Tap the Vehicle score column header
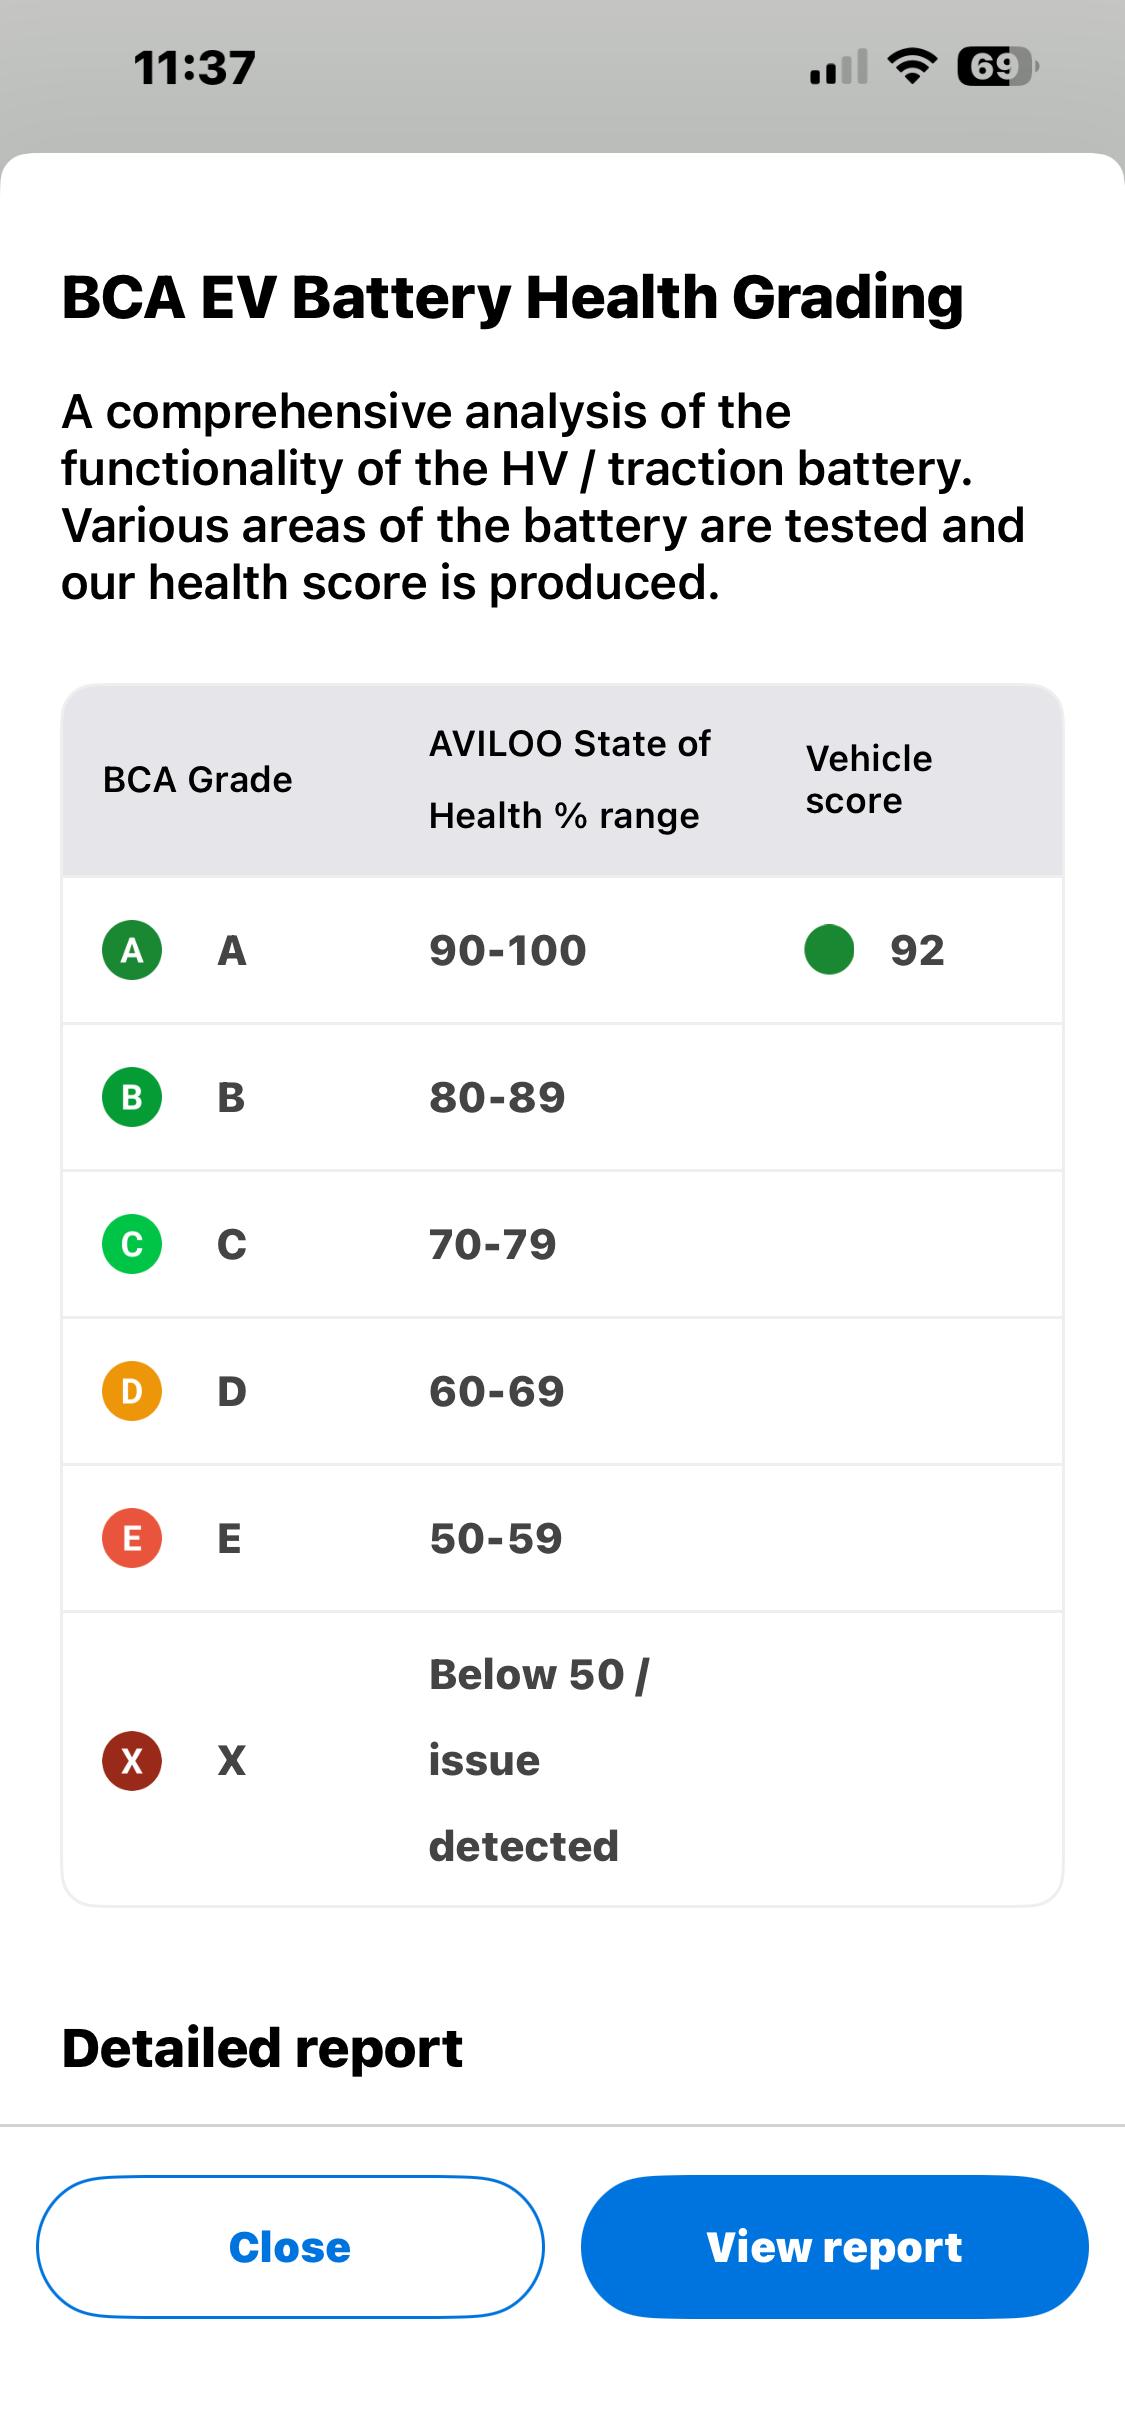Viewport: 1125px width, 2436px height. pos(869,779)
